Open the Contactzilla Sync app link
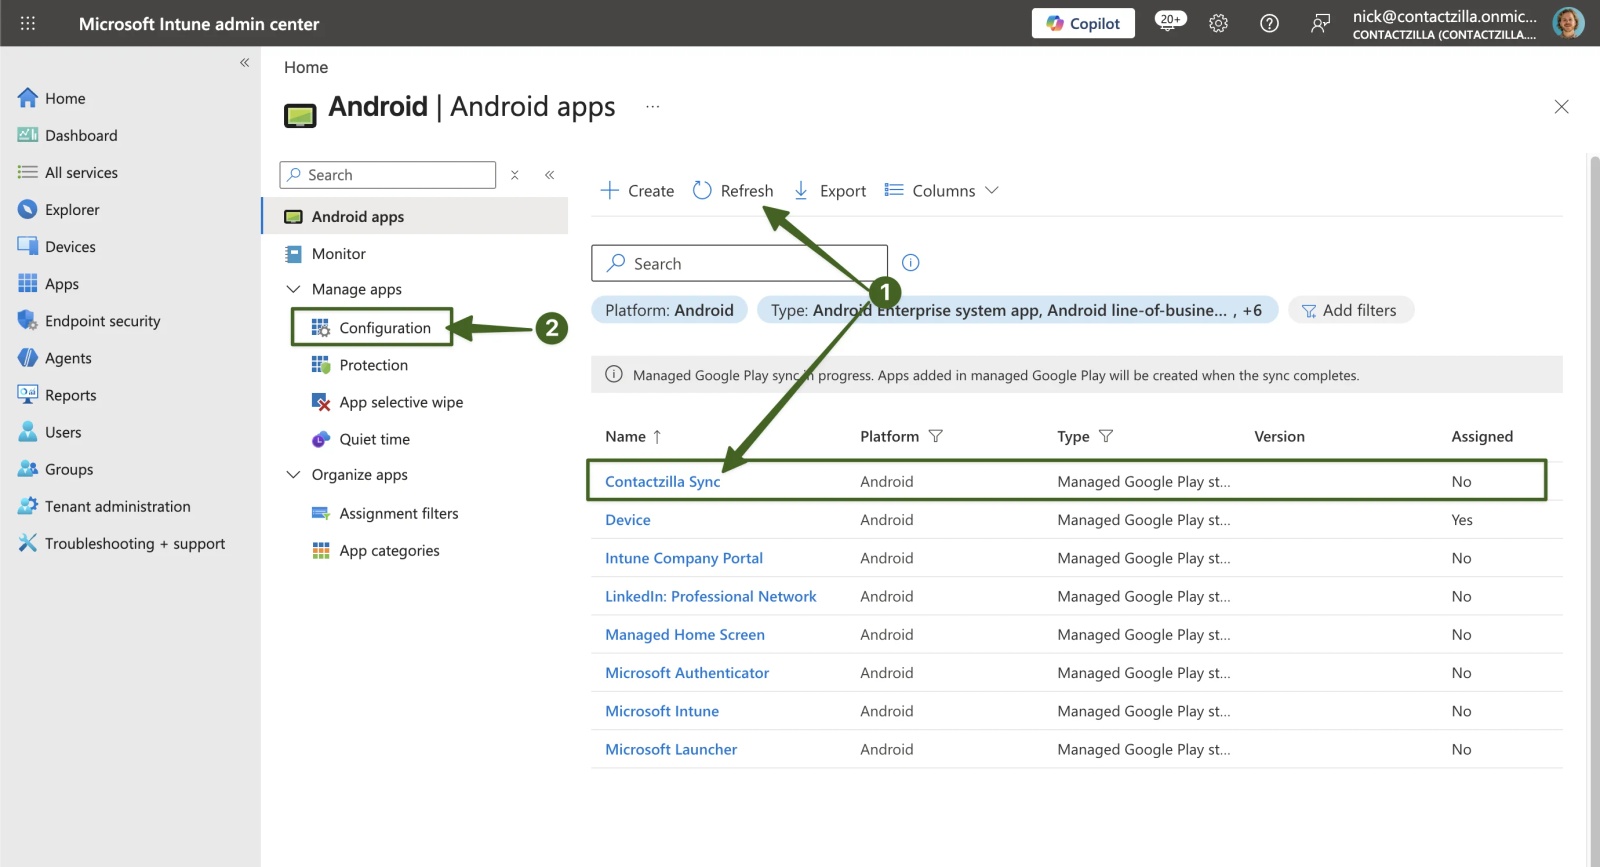The height and width of the screenshot is (867, 1600). [662, 481]
